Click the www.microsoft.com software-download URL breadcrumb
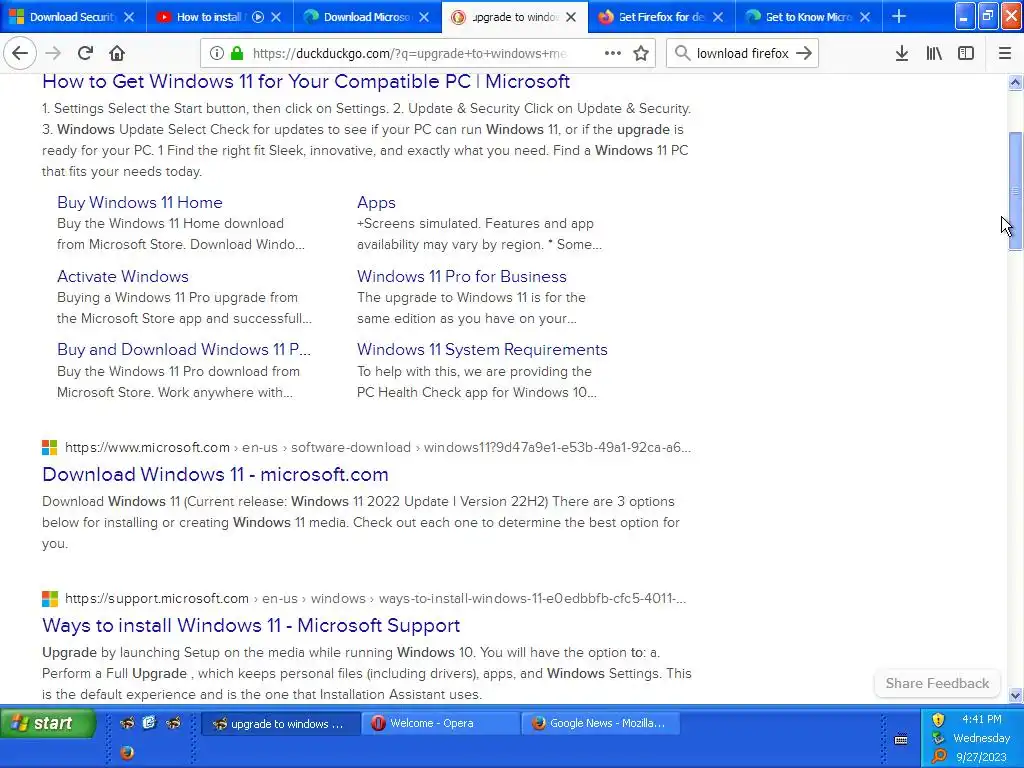Viewport: 1024px width, 768px height. [x=377, y=447]
